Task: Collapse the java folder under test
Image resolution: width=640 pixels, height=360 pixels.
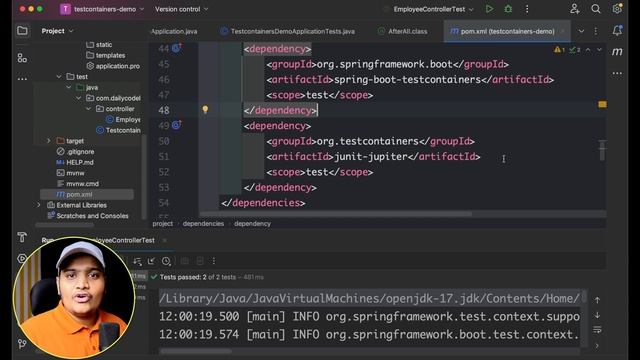Action: point(69,87)
